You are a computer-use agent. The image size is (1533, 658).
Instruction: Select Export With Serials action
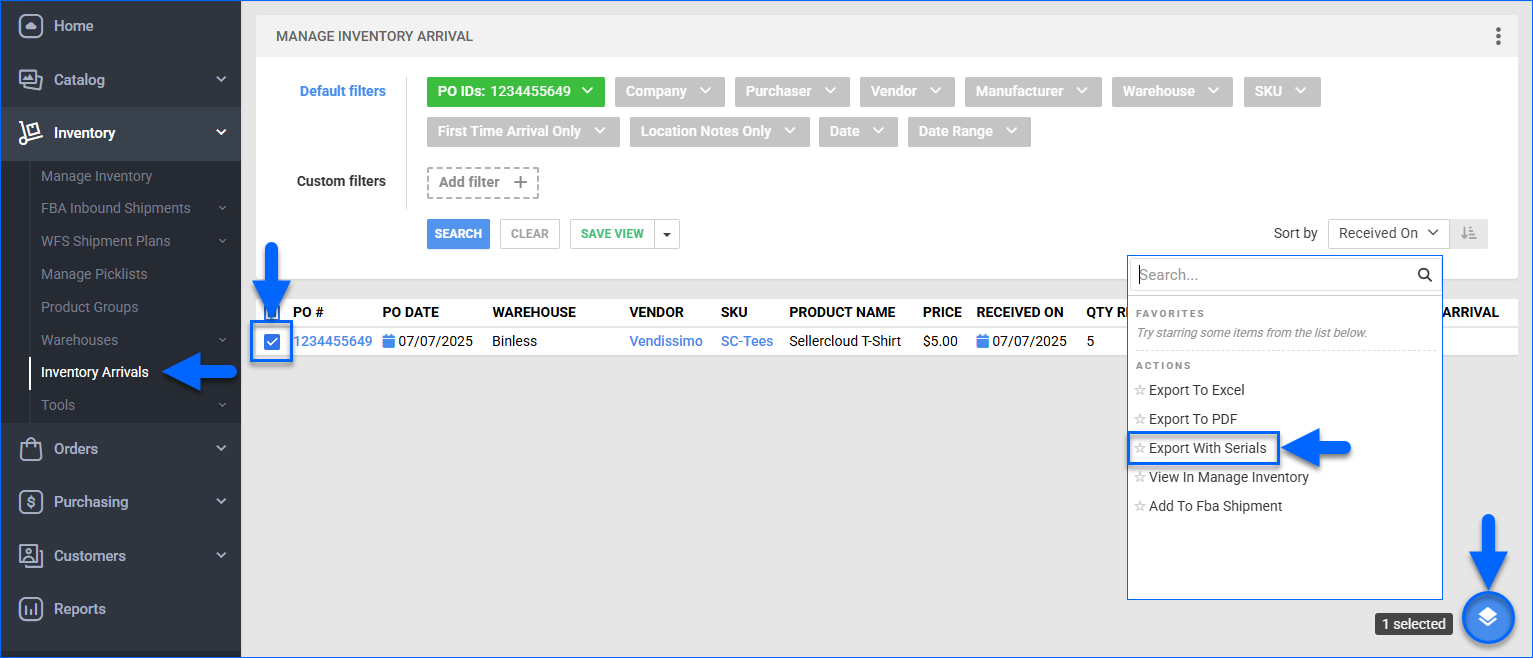pyautogui.click(x=1207, y=448)
